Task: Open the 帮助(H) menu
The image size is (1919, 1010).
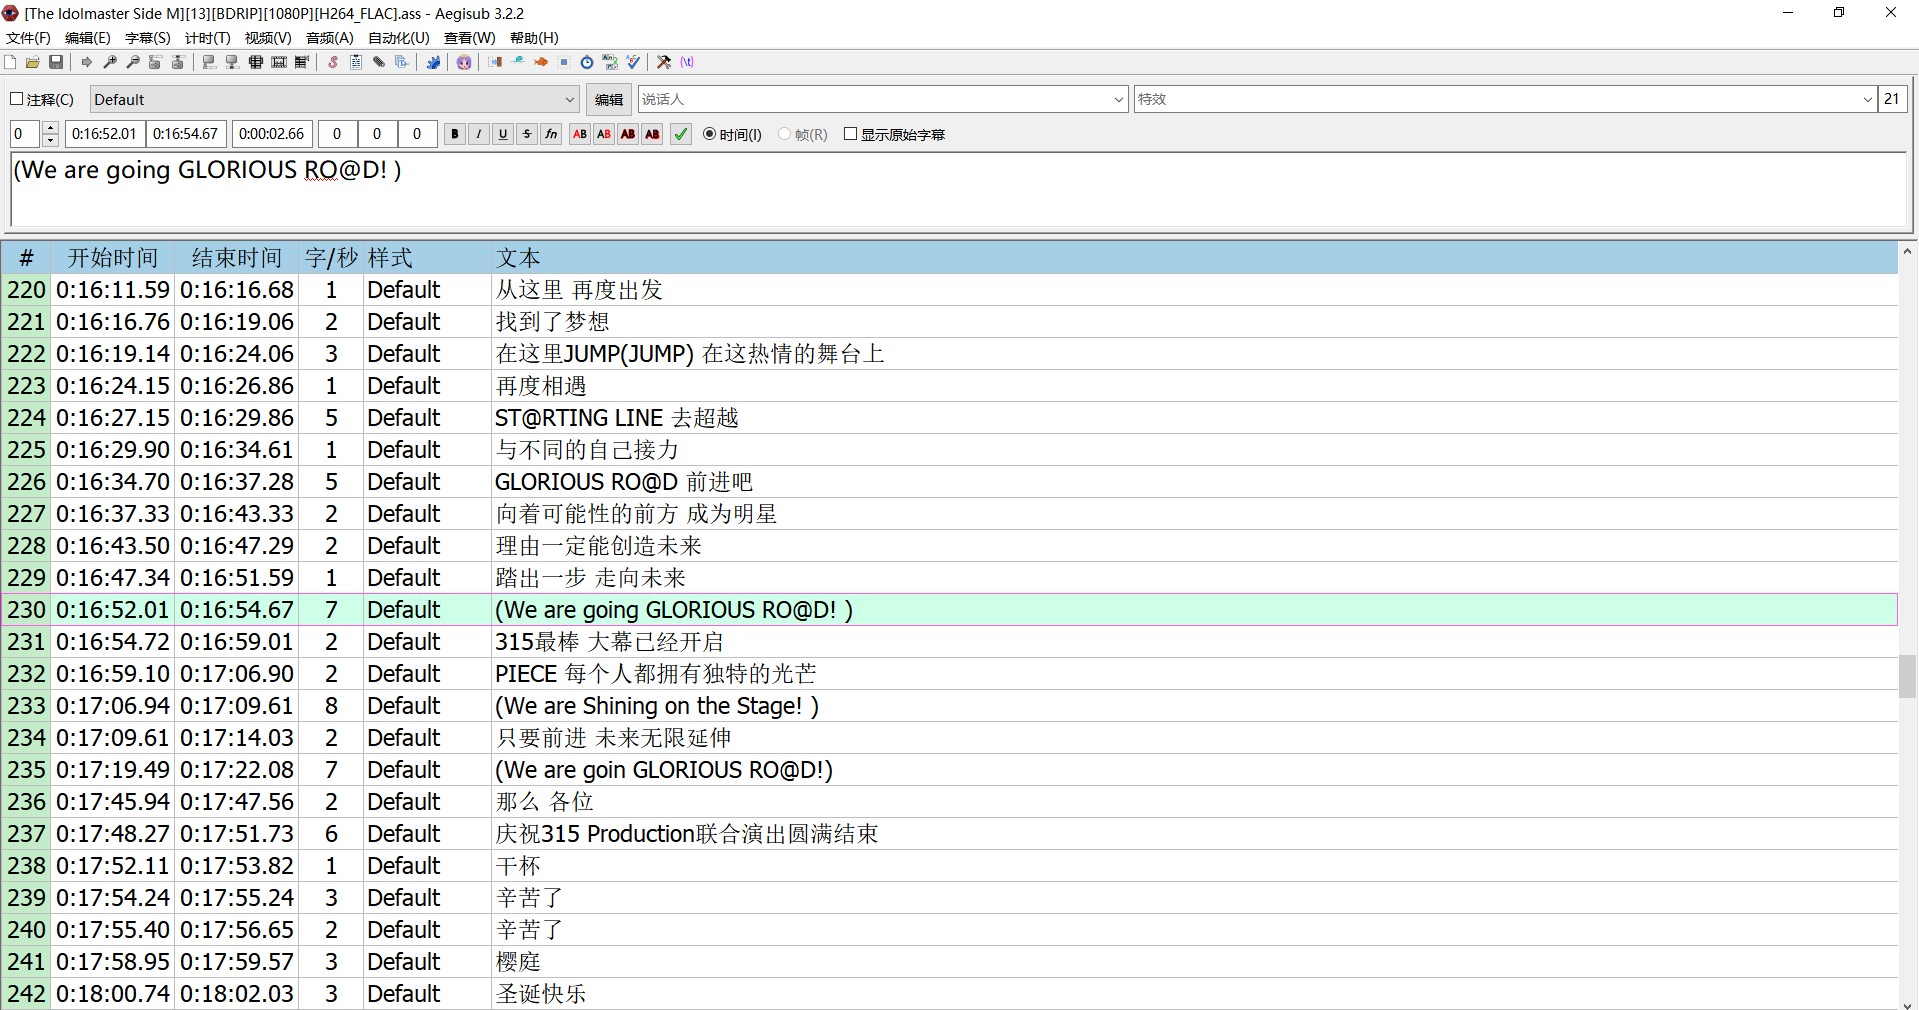Action: coord(534,38)
